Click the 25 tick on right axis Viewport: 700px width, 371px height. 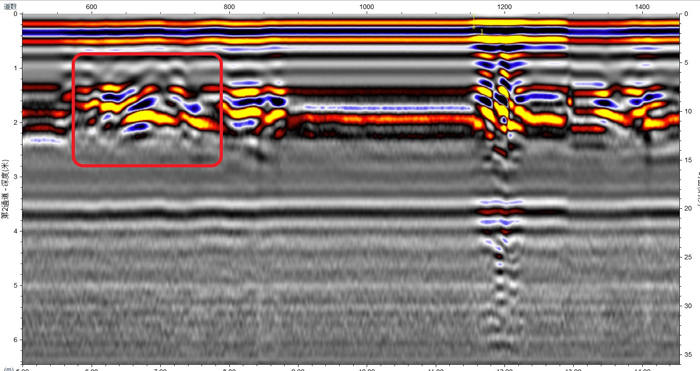(x=688, y=257)
